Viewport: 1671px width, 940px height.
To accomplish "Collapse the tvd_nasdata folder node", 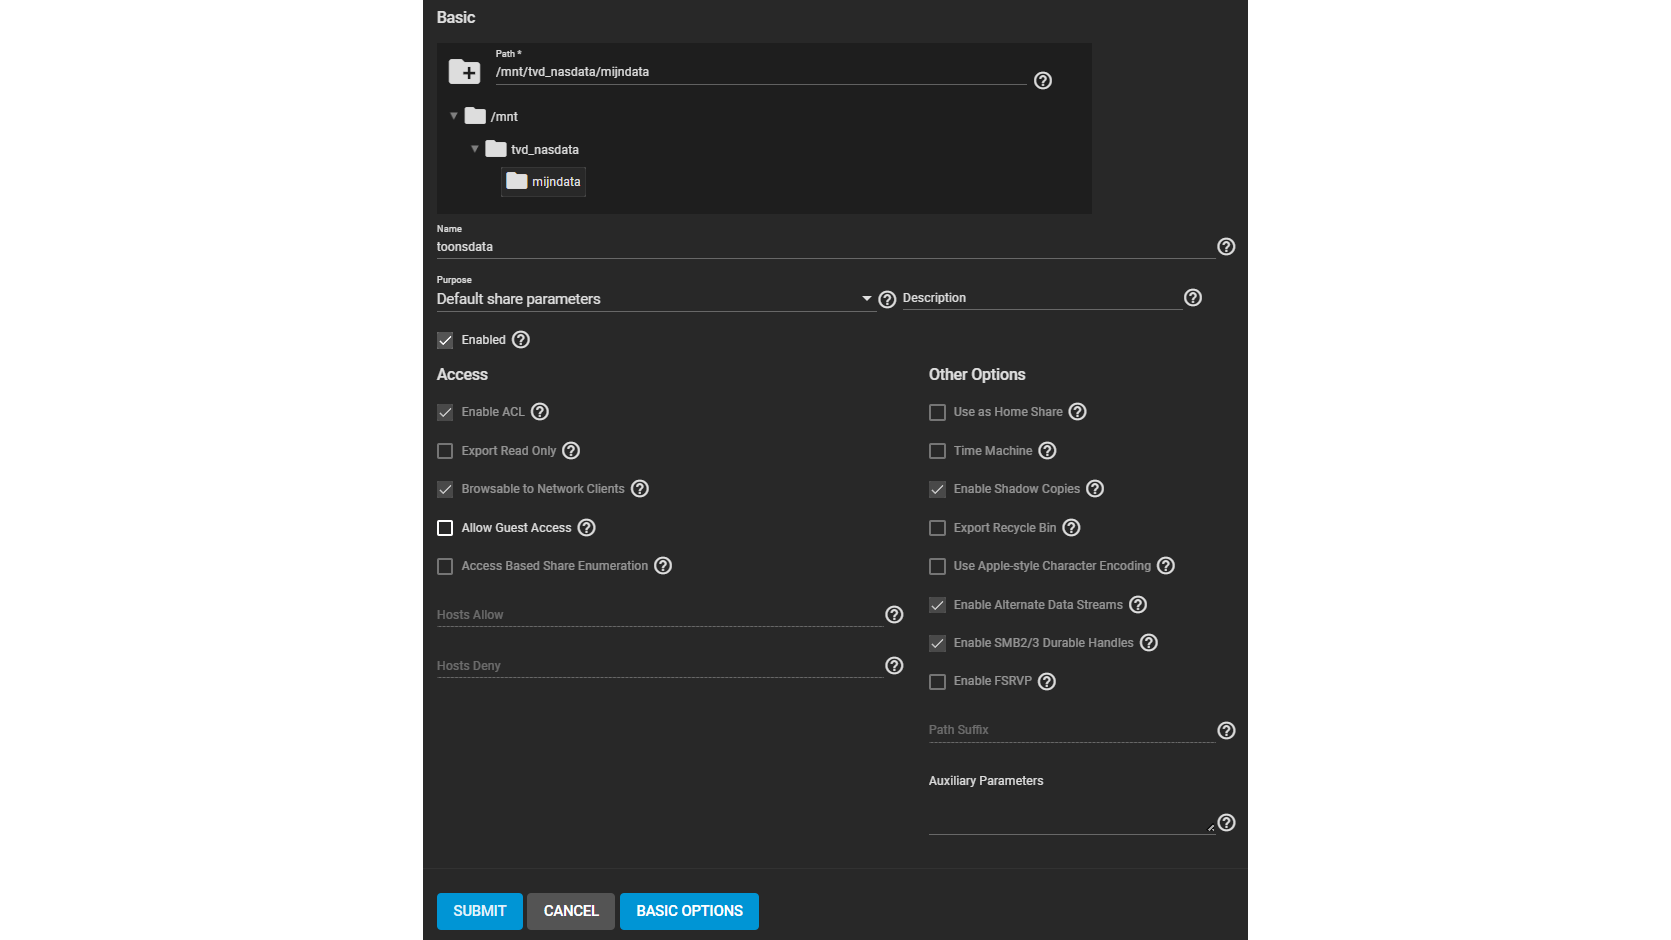I will (475, 149).
